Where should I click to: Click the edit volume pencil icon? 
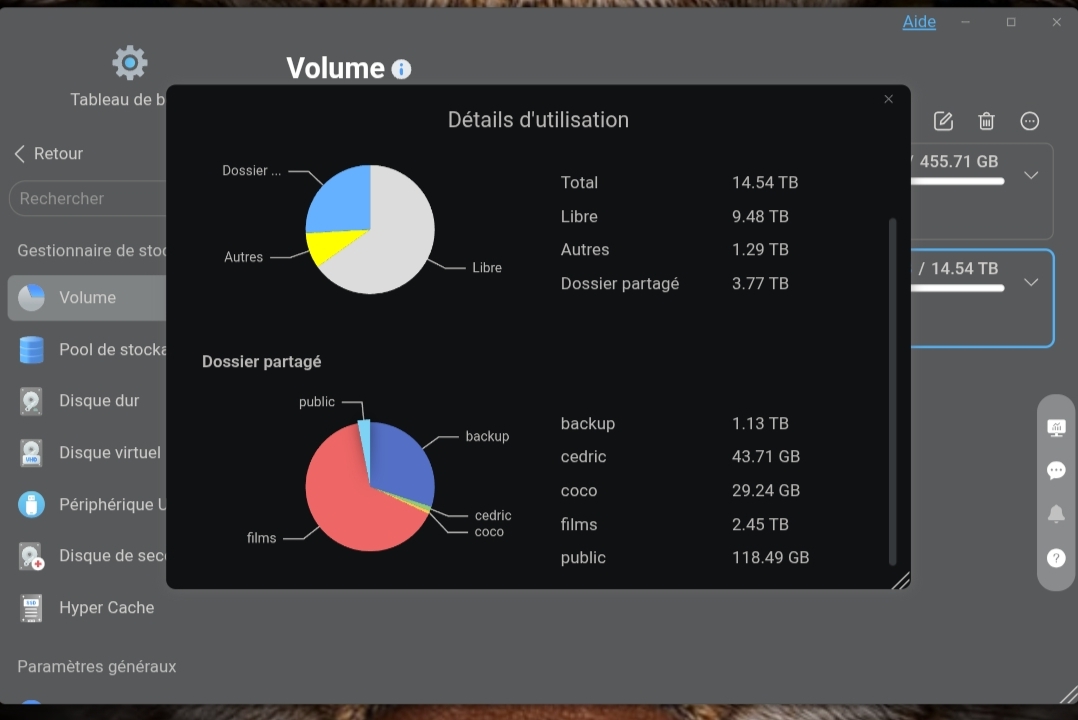tap(943, 121)
